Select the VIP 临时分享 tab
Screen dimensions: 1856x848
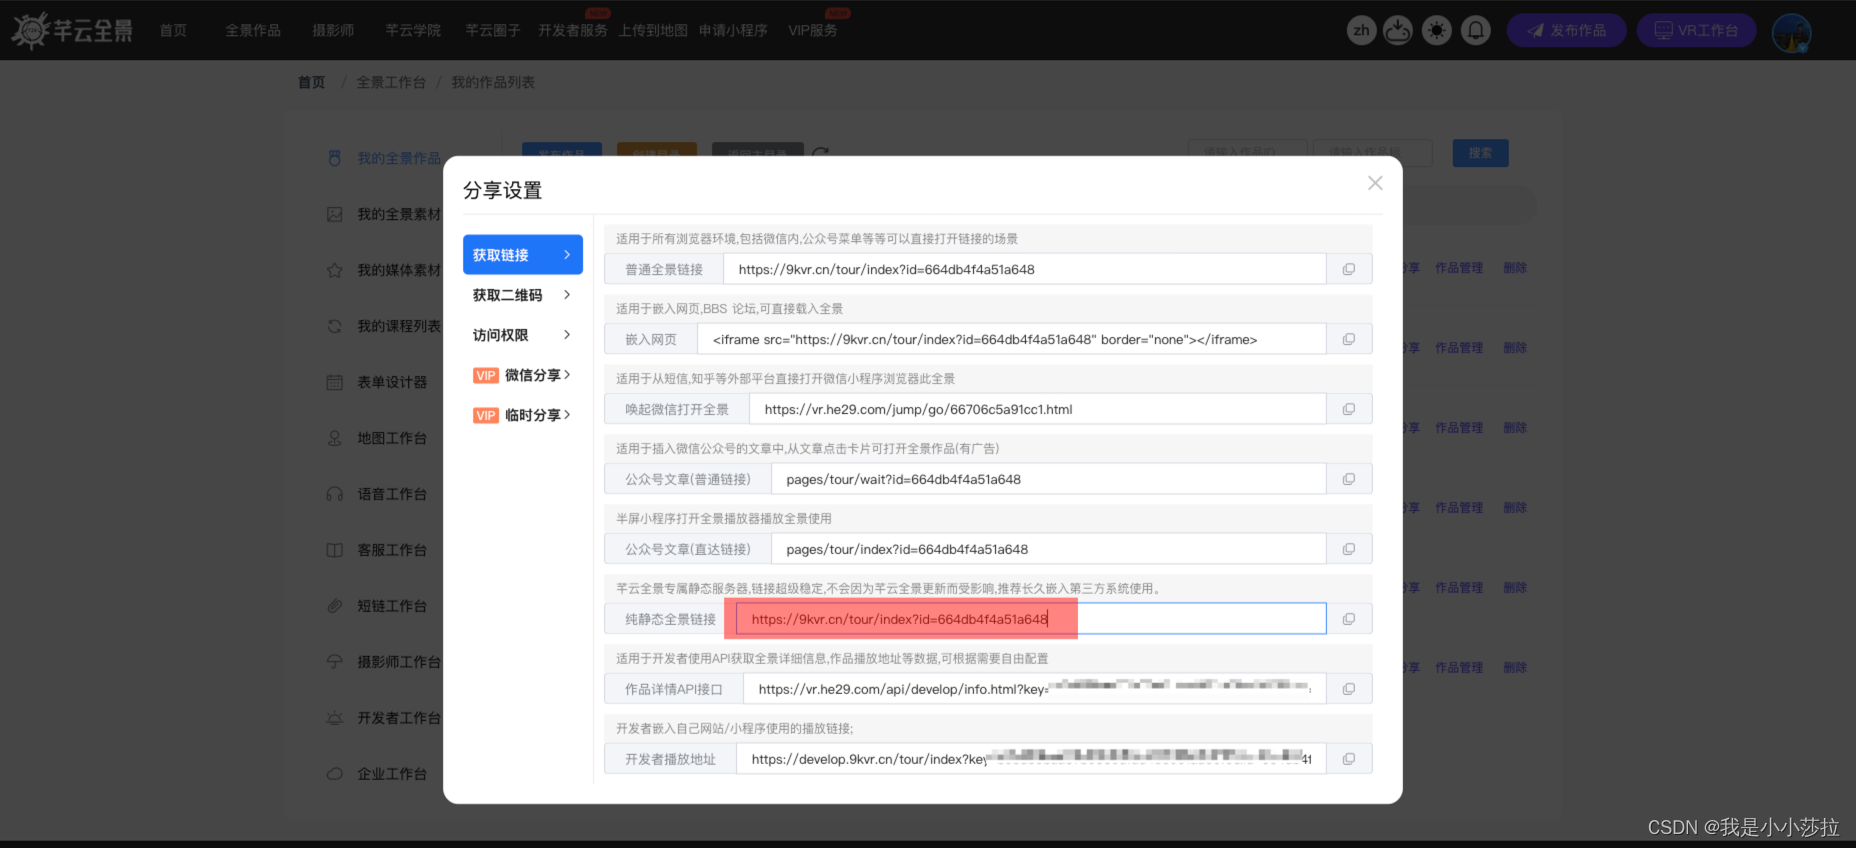click(523, 415)
